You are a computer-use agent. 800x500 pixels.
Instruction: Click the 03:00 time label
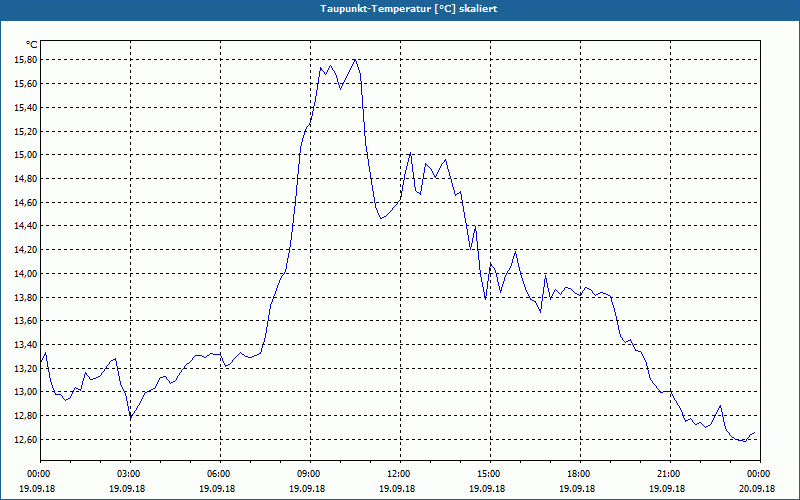[x=131, y=474]
